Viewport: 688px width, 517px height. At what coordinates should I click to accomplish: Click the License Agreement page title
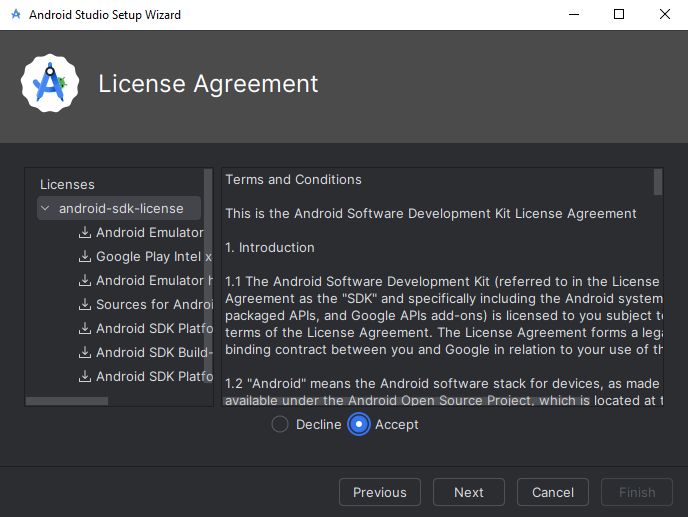(x=208, y=83)
